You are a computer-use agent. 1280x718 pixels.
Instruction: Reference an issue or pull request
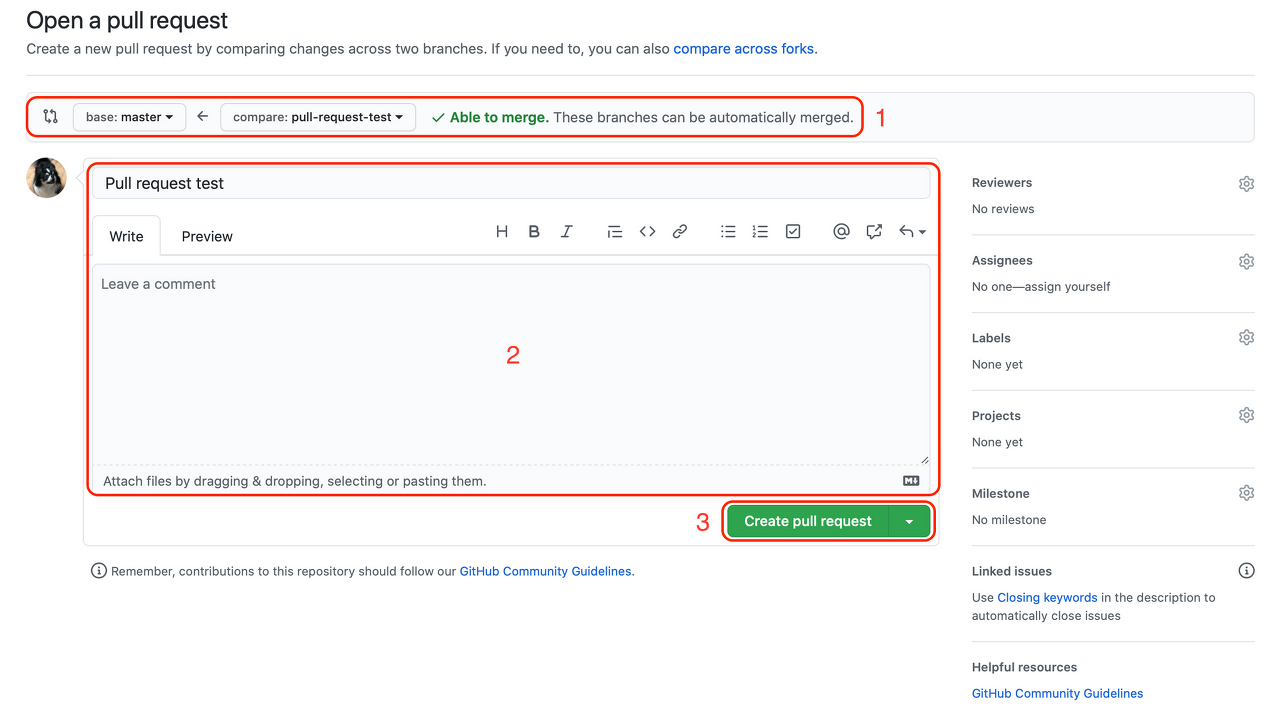874,231
